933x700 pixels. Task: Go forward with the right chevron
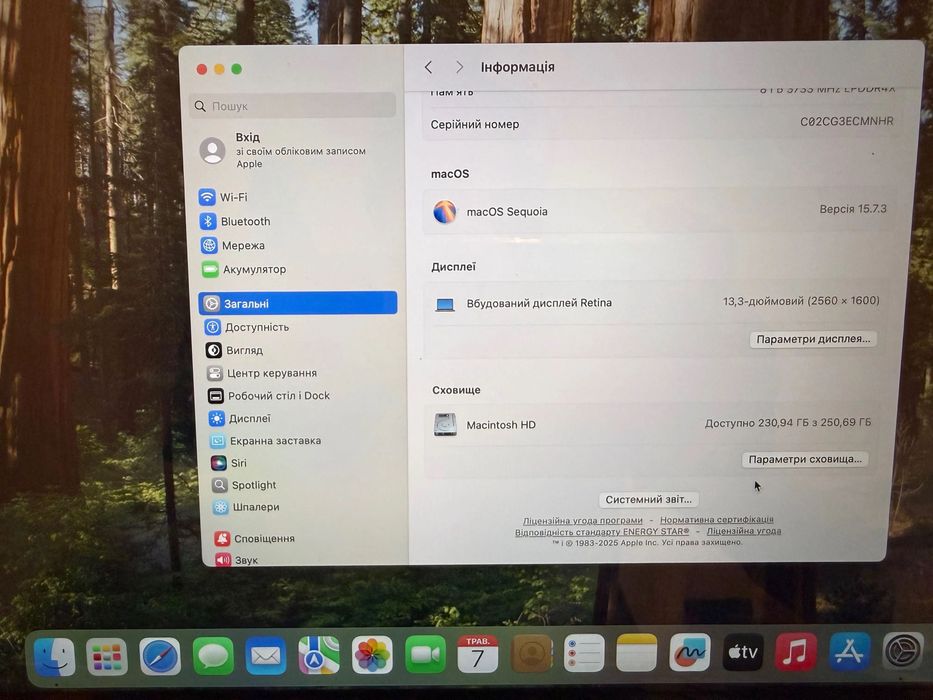click(x=459, y=67)
